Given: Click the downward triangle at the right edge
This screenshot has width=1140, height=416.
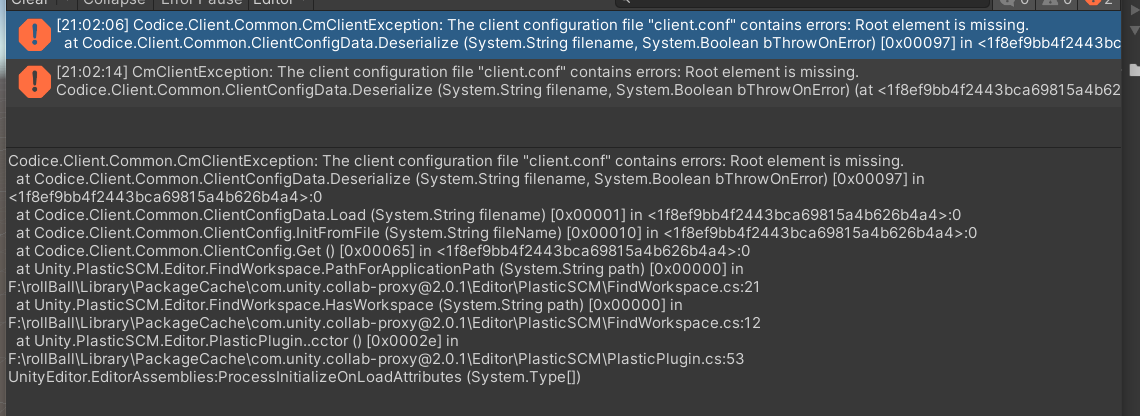Looking at the screenshot, I should click(x=1135, y=30).
